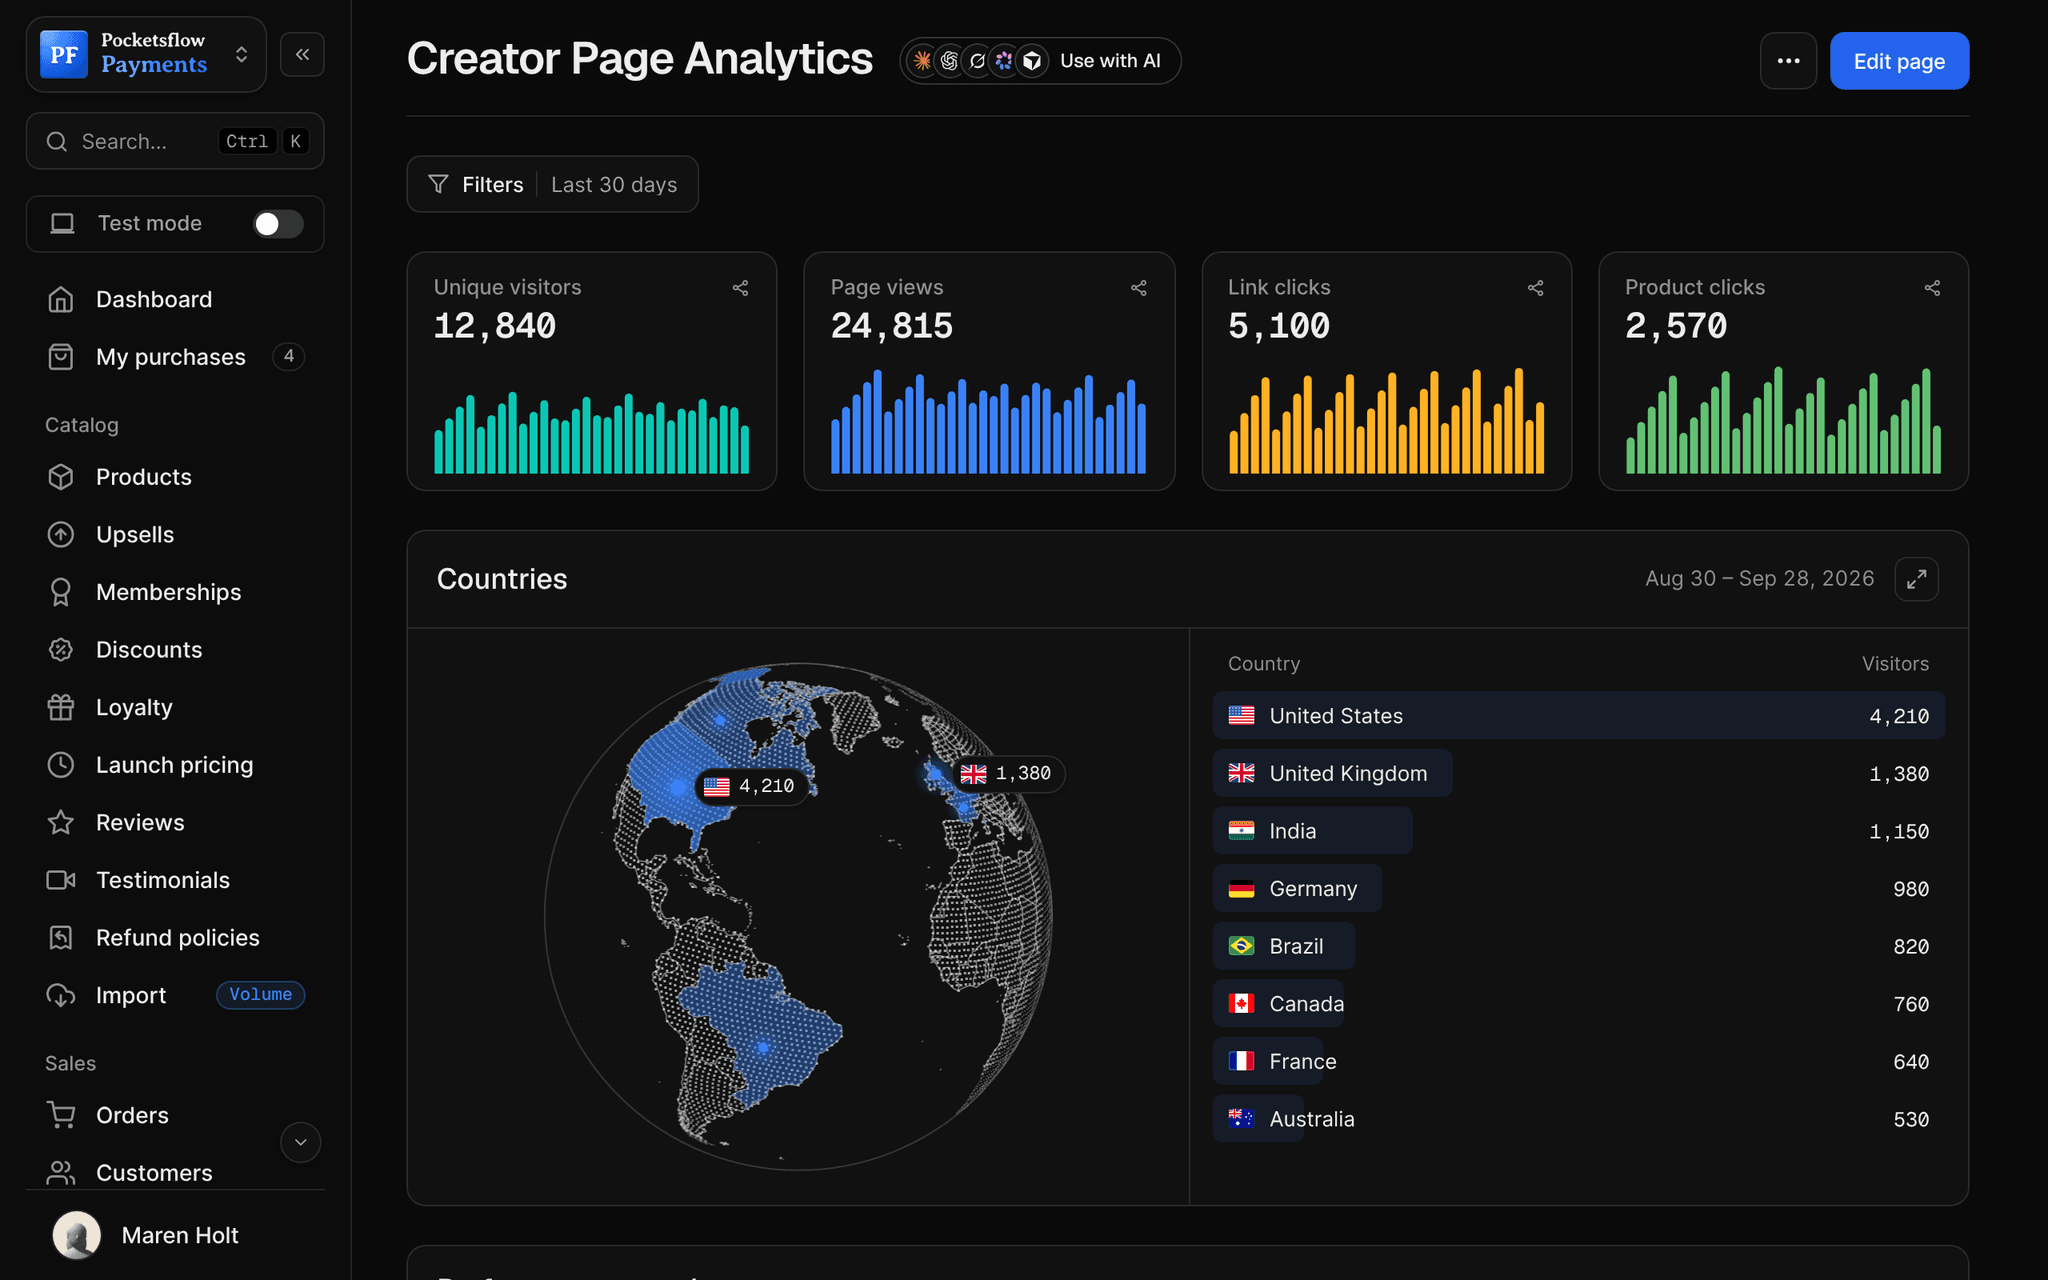Open Filters funnel button

pyautogui.click(x=476, y=184)
